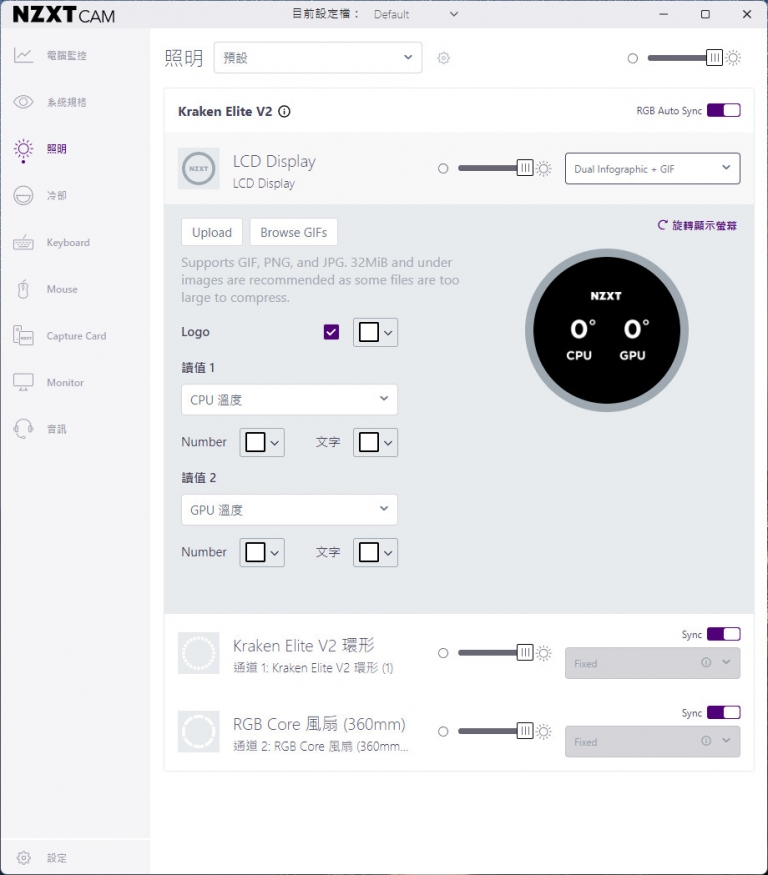The width and height of the screenshot is (768, 875).
Task: Open reading 1 text color dropdown
Action: point(376,443)
